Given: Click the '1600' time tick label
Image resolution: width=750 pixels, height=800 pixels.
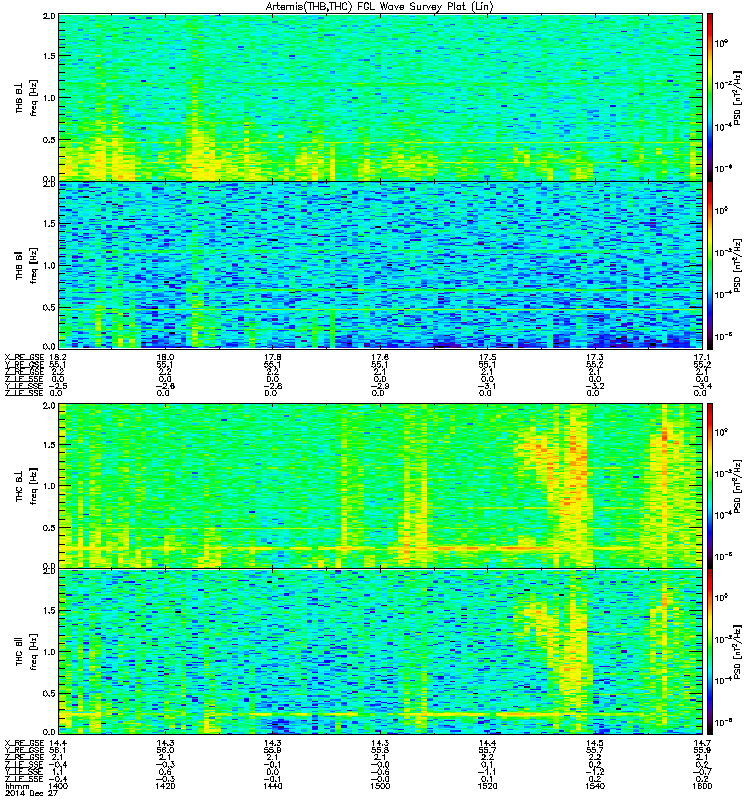Looking at the screenshot, I should (x=702, y=786).
